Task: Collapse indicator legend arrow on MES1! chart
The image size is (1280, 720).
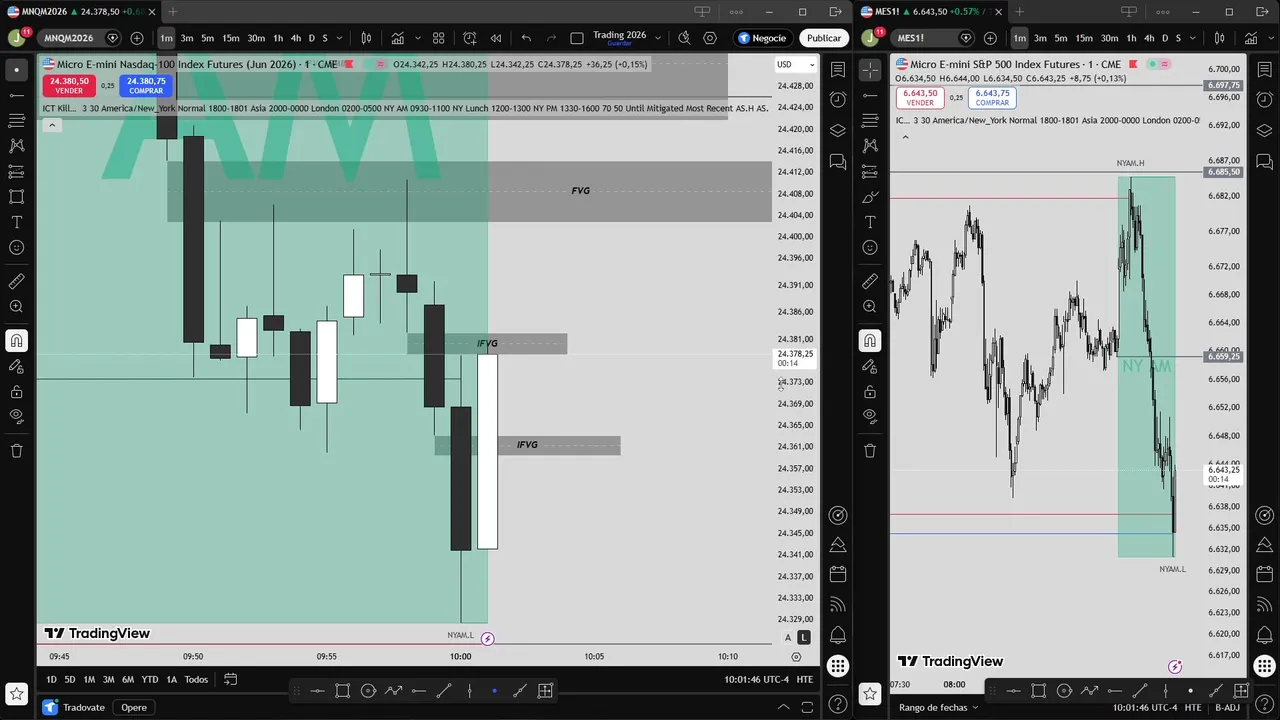Action: point(905,137)
